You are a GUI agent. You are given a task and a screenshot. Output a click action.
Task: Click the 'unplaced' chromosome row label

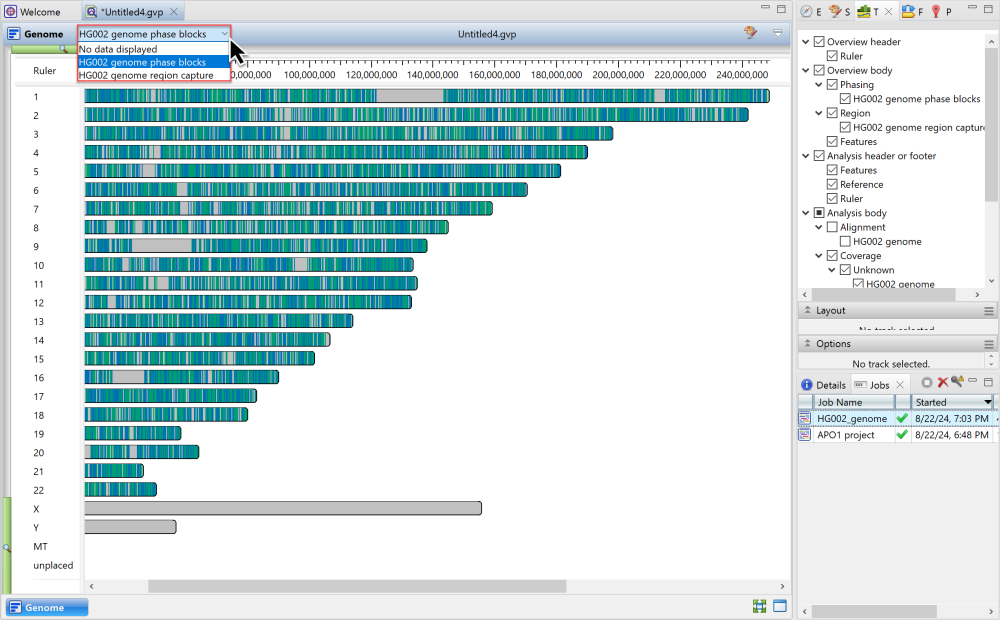pyautogui.click(x=53, y=565)
